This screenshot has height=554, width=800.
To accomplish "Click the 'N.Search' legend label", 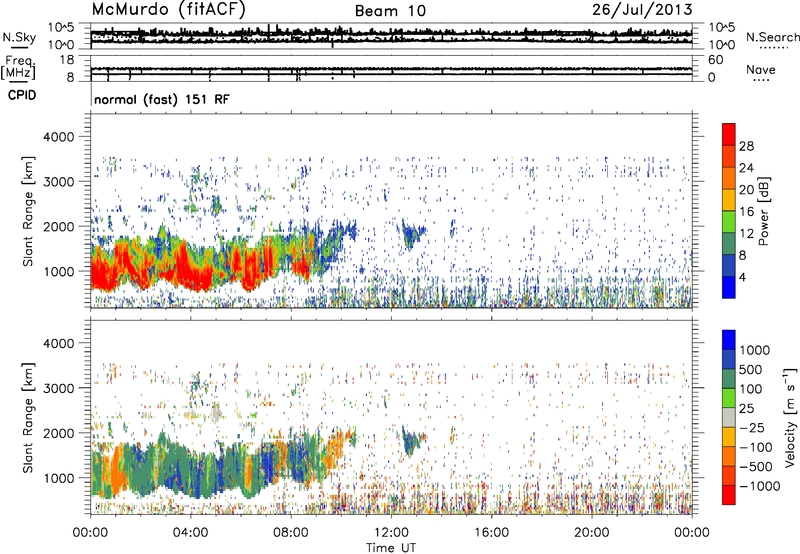I will (772, 37).
